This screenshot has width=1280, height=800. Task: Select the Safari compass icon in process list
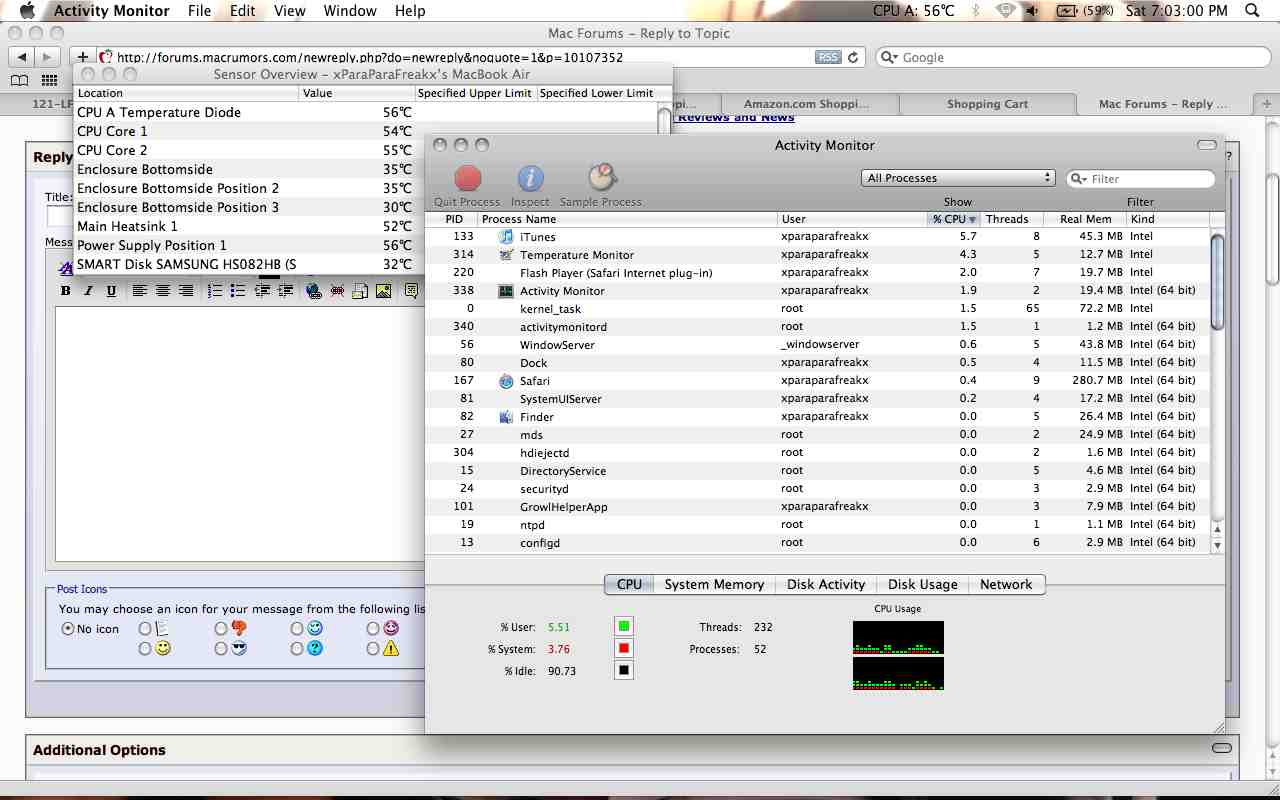coord(506,381)
